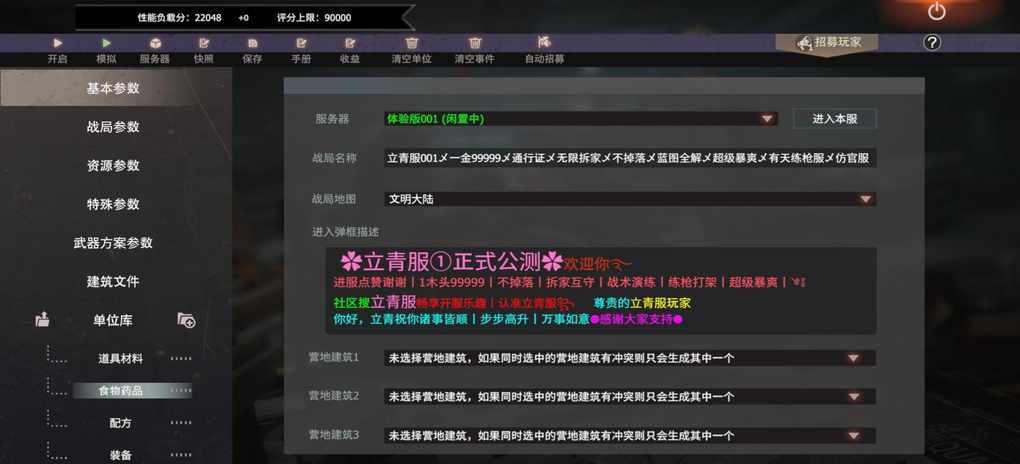Click the upload folder icon beside 单位库
The width and height of the screenshot is (1020, 464).
click(x=42, y=320)
